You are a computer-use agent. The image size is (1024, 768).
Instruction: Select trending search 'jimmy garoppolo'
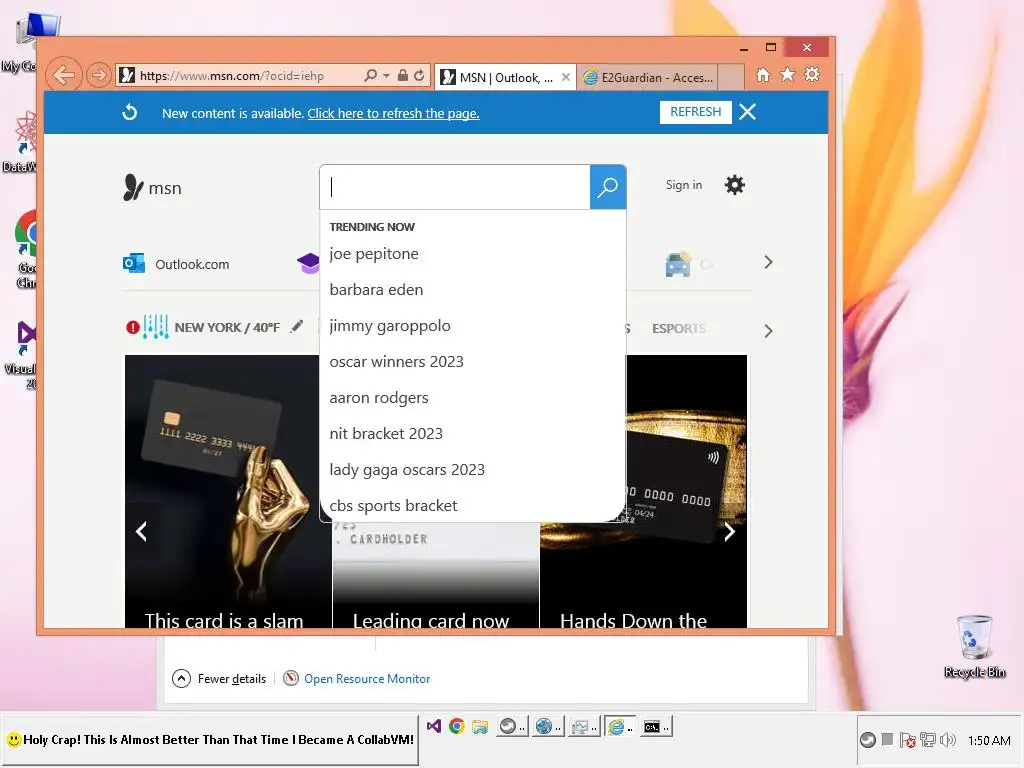pos(390,325)
